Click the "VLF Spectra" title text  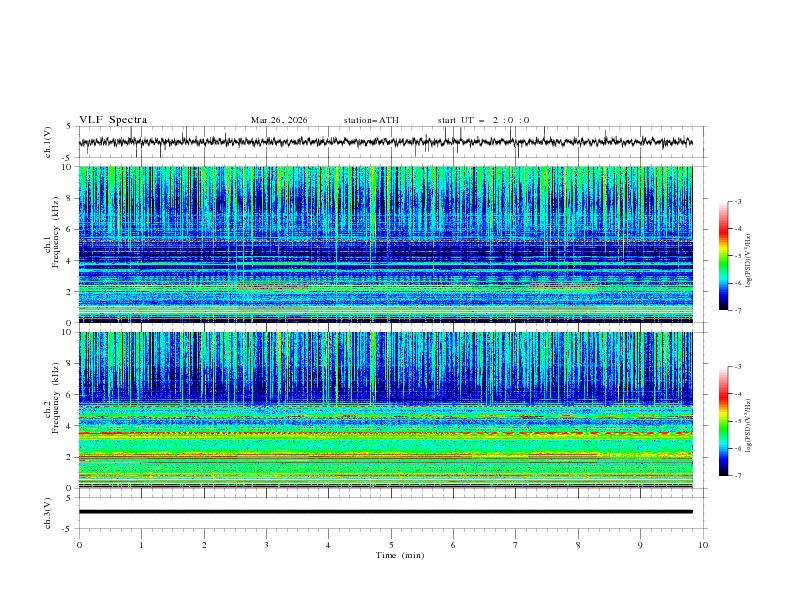[x=113, y=120]
